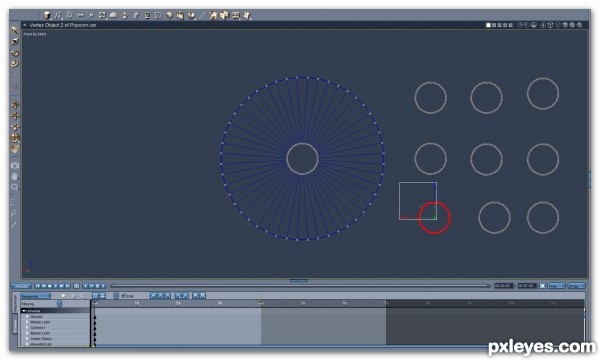
Task: Click the end time field in playback bar
Action: (527, 286)
